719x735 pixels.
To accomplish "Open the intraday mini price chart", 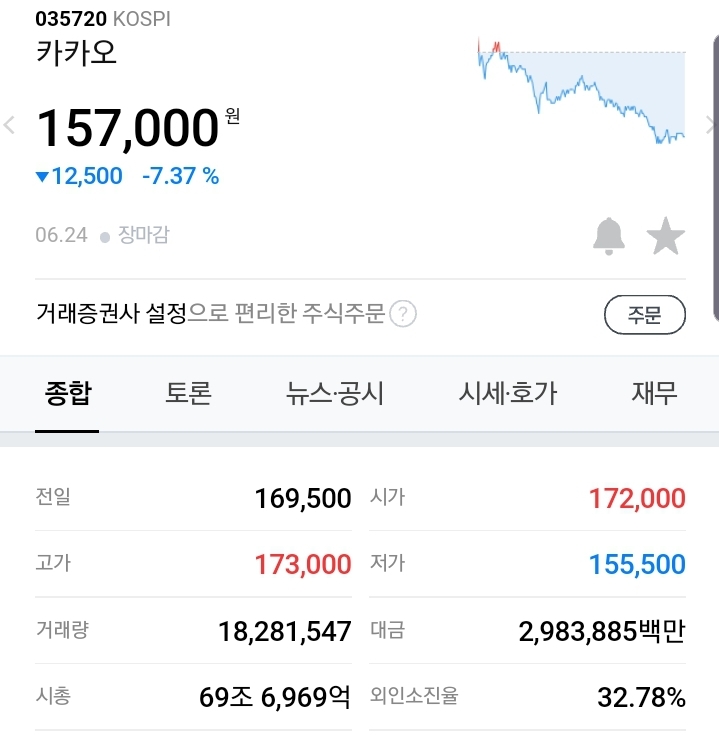I will (x=582, y=92).
